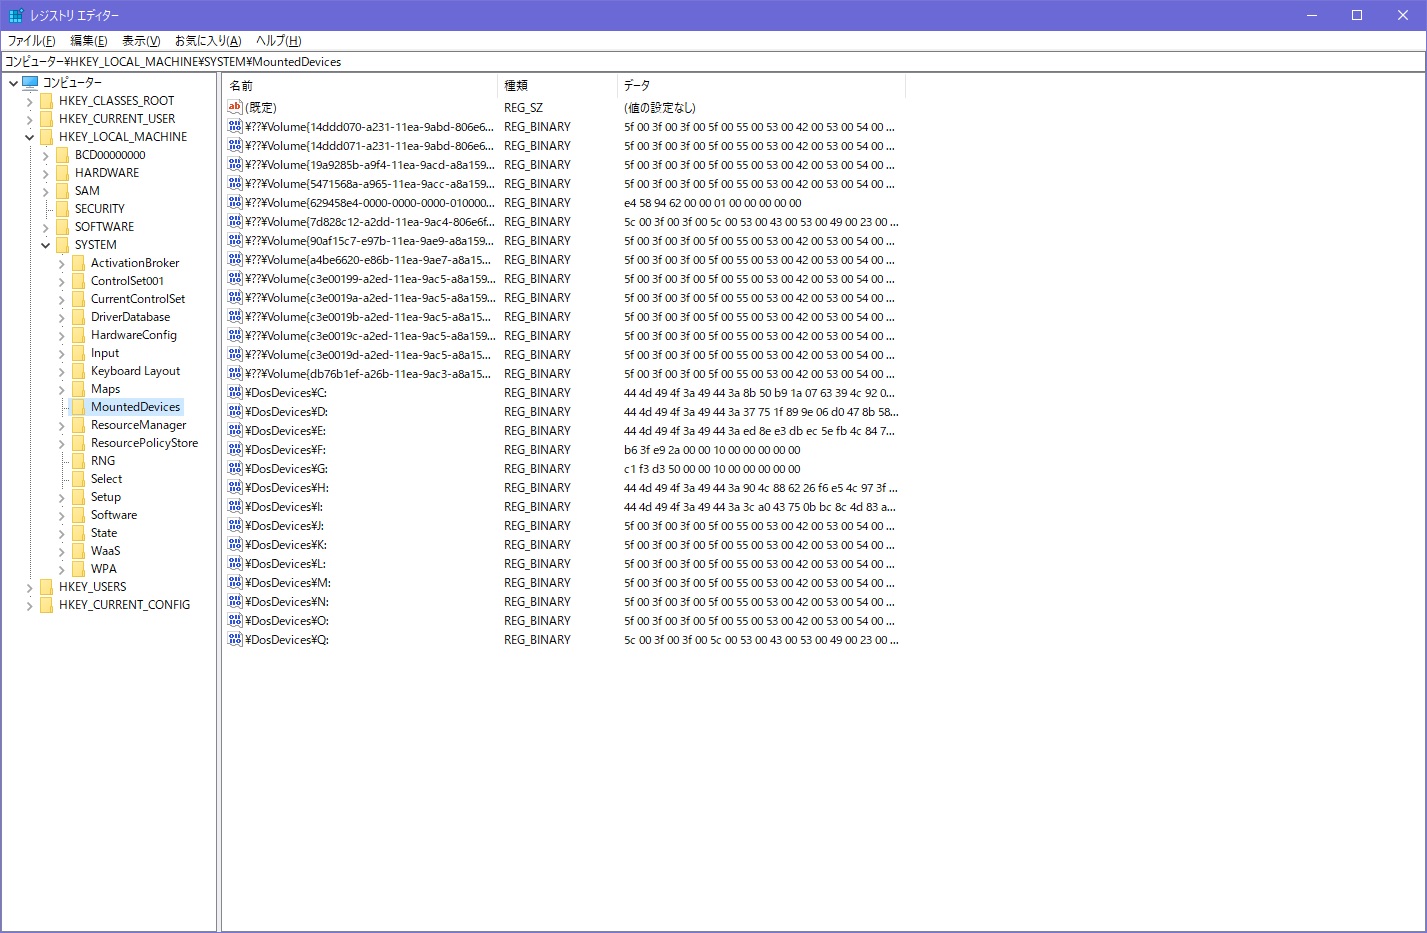
Task: Expand the SOFTWARE key under HKEY_LOCAL_MACHINE
Action: tap(45, 227)
